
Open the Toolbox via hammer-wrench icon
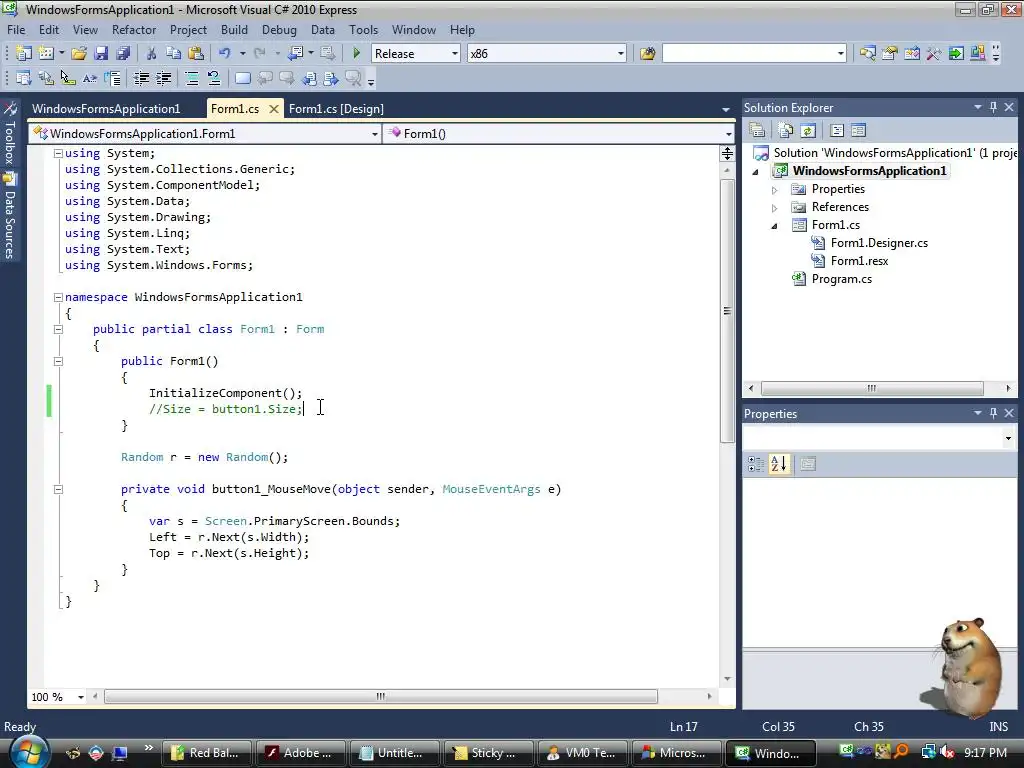[x=934, y=54]
